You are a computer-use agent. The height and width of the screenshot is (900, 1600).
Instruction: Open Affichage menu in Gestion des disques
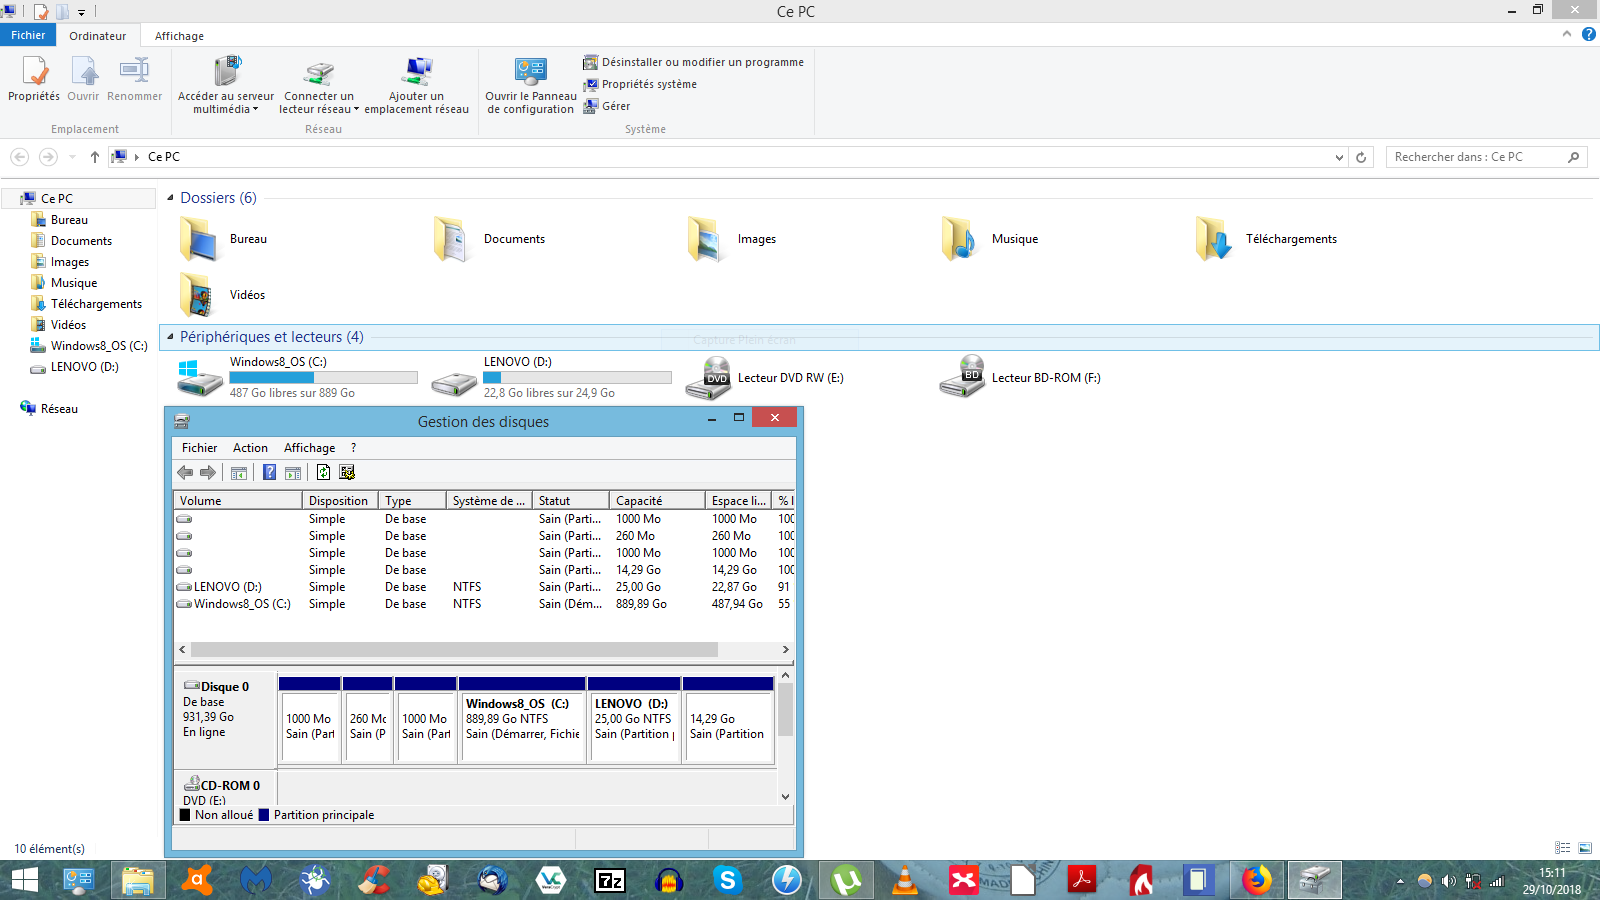pyautogui.click(x=309, y=448)
